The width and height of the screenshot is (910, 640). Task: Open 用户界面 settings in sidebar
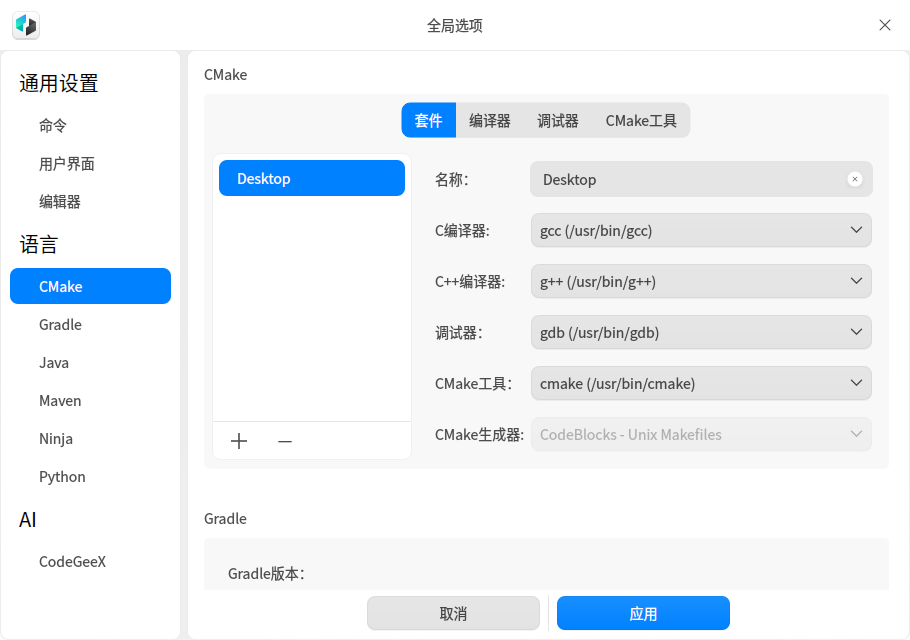91,164
